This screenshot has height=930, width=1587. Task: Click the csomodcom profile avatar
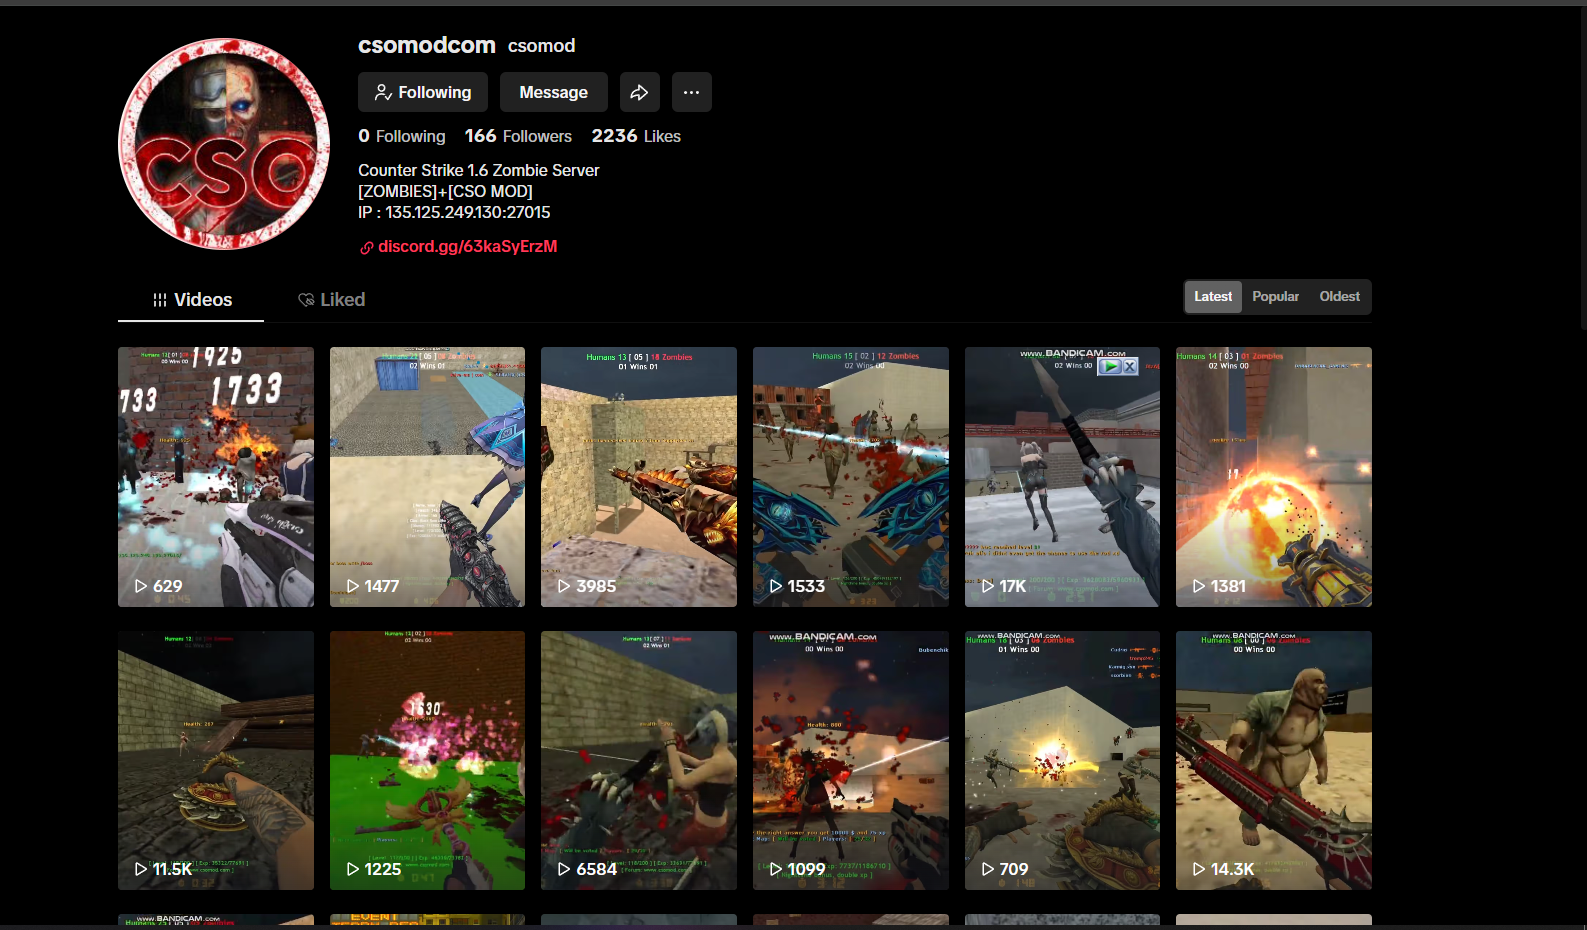click(224, 144)
